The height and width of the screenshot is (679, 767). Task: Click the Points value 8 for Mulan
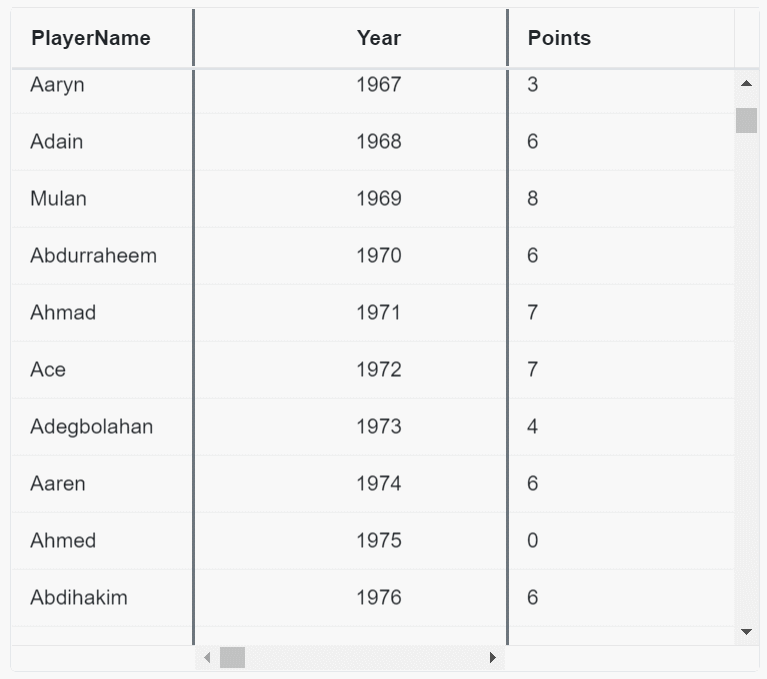(533, 199)
